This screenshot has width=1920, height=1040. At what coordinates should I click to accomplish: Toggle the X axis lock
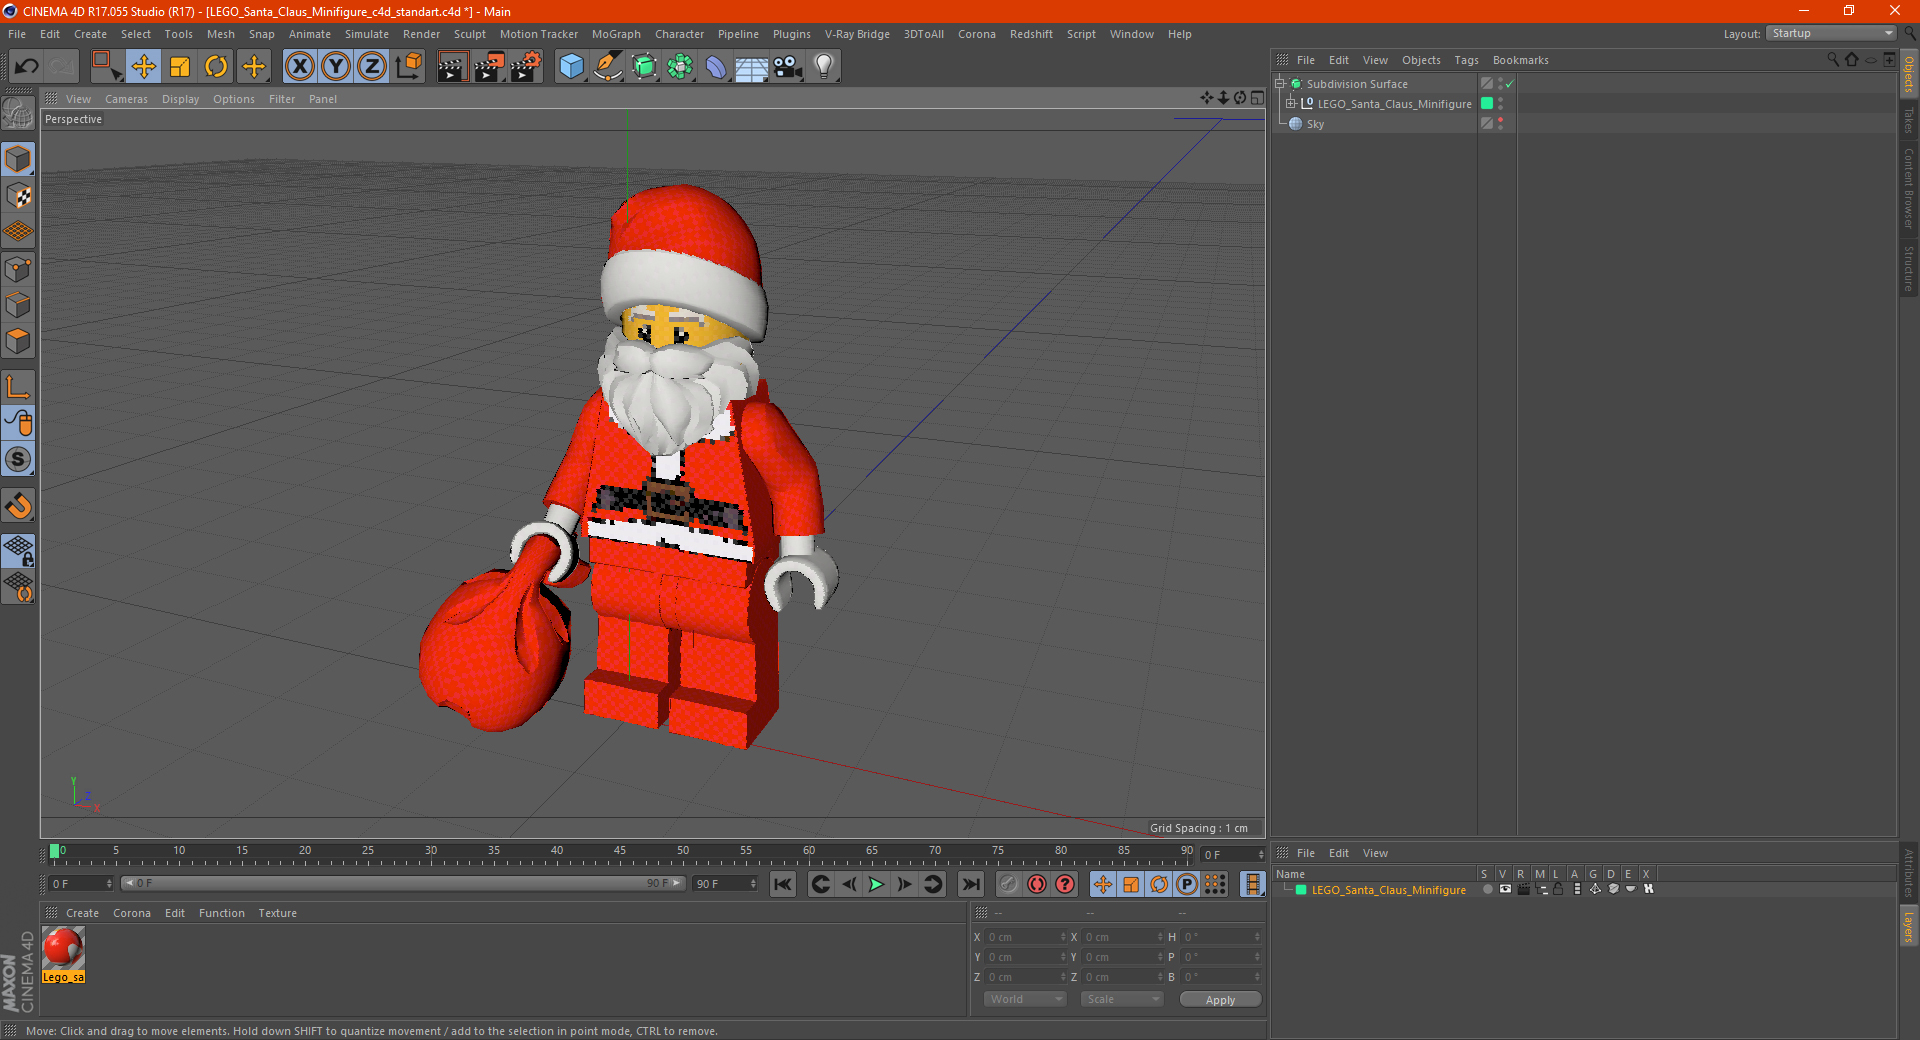[x=299, y=67]
